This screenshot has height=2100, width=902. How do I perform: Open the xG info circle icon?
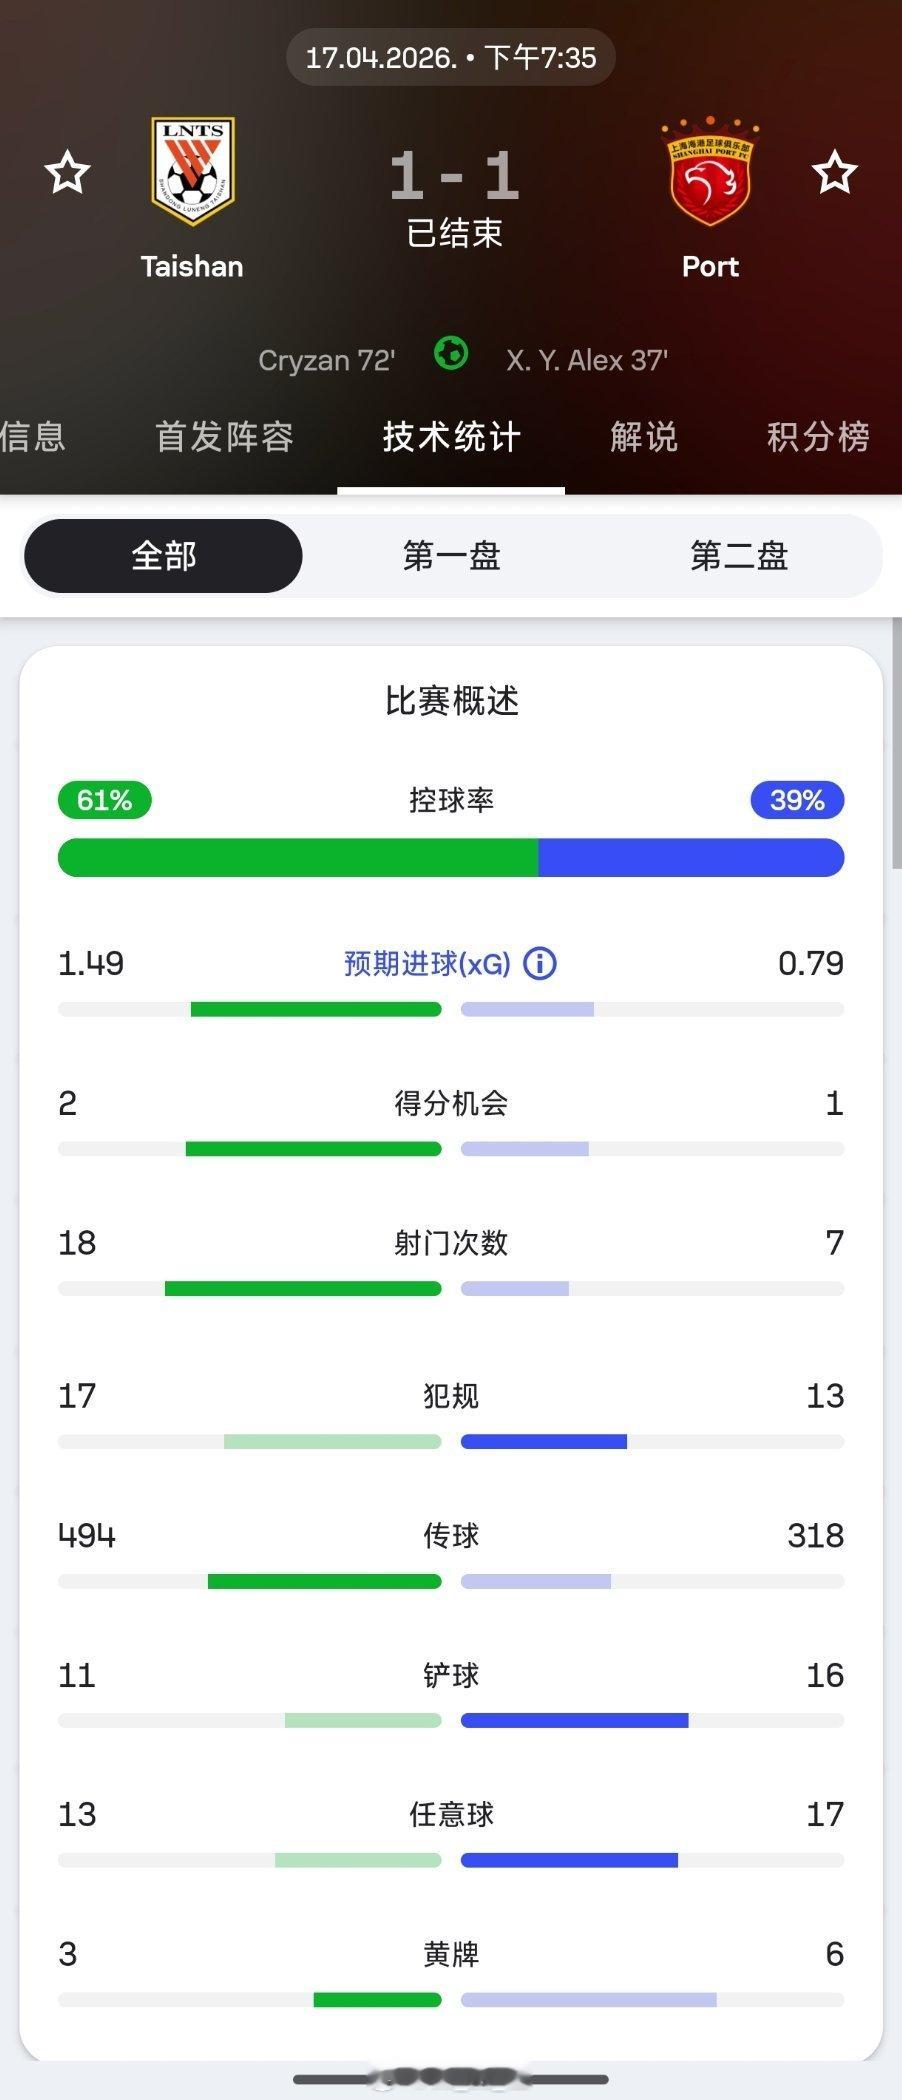click(x=540, y=964)
